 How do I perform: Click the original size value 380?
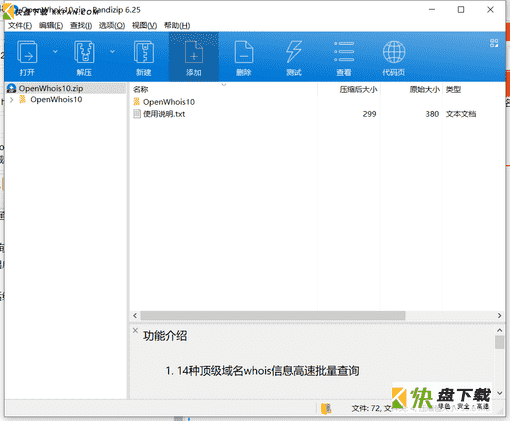[x=432, y=114]
